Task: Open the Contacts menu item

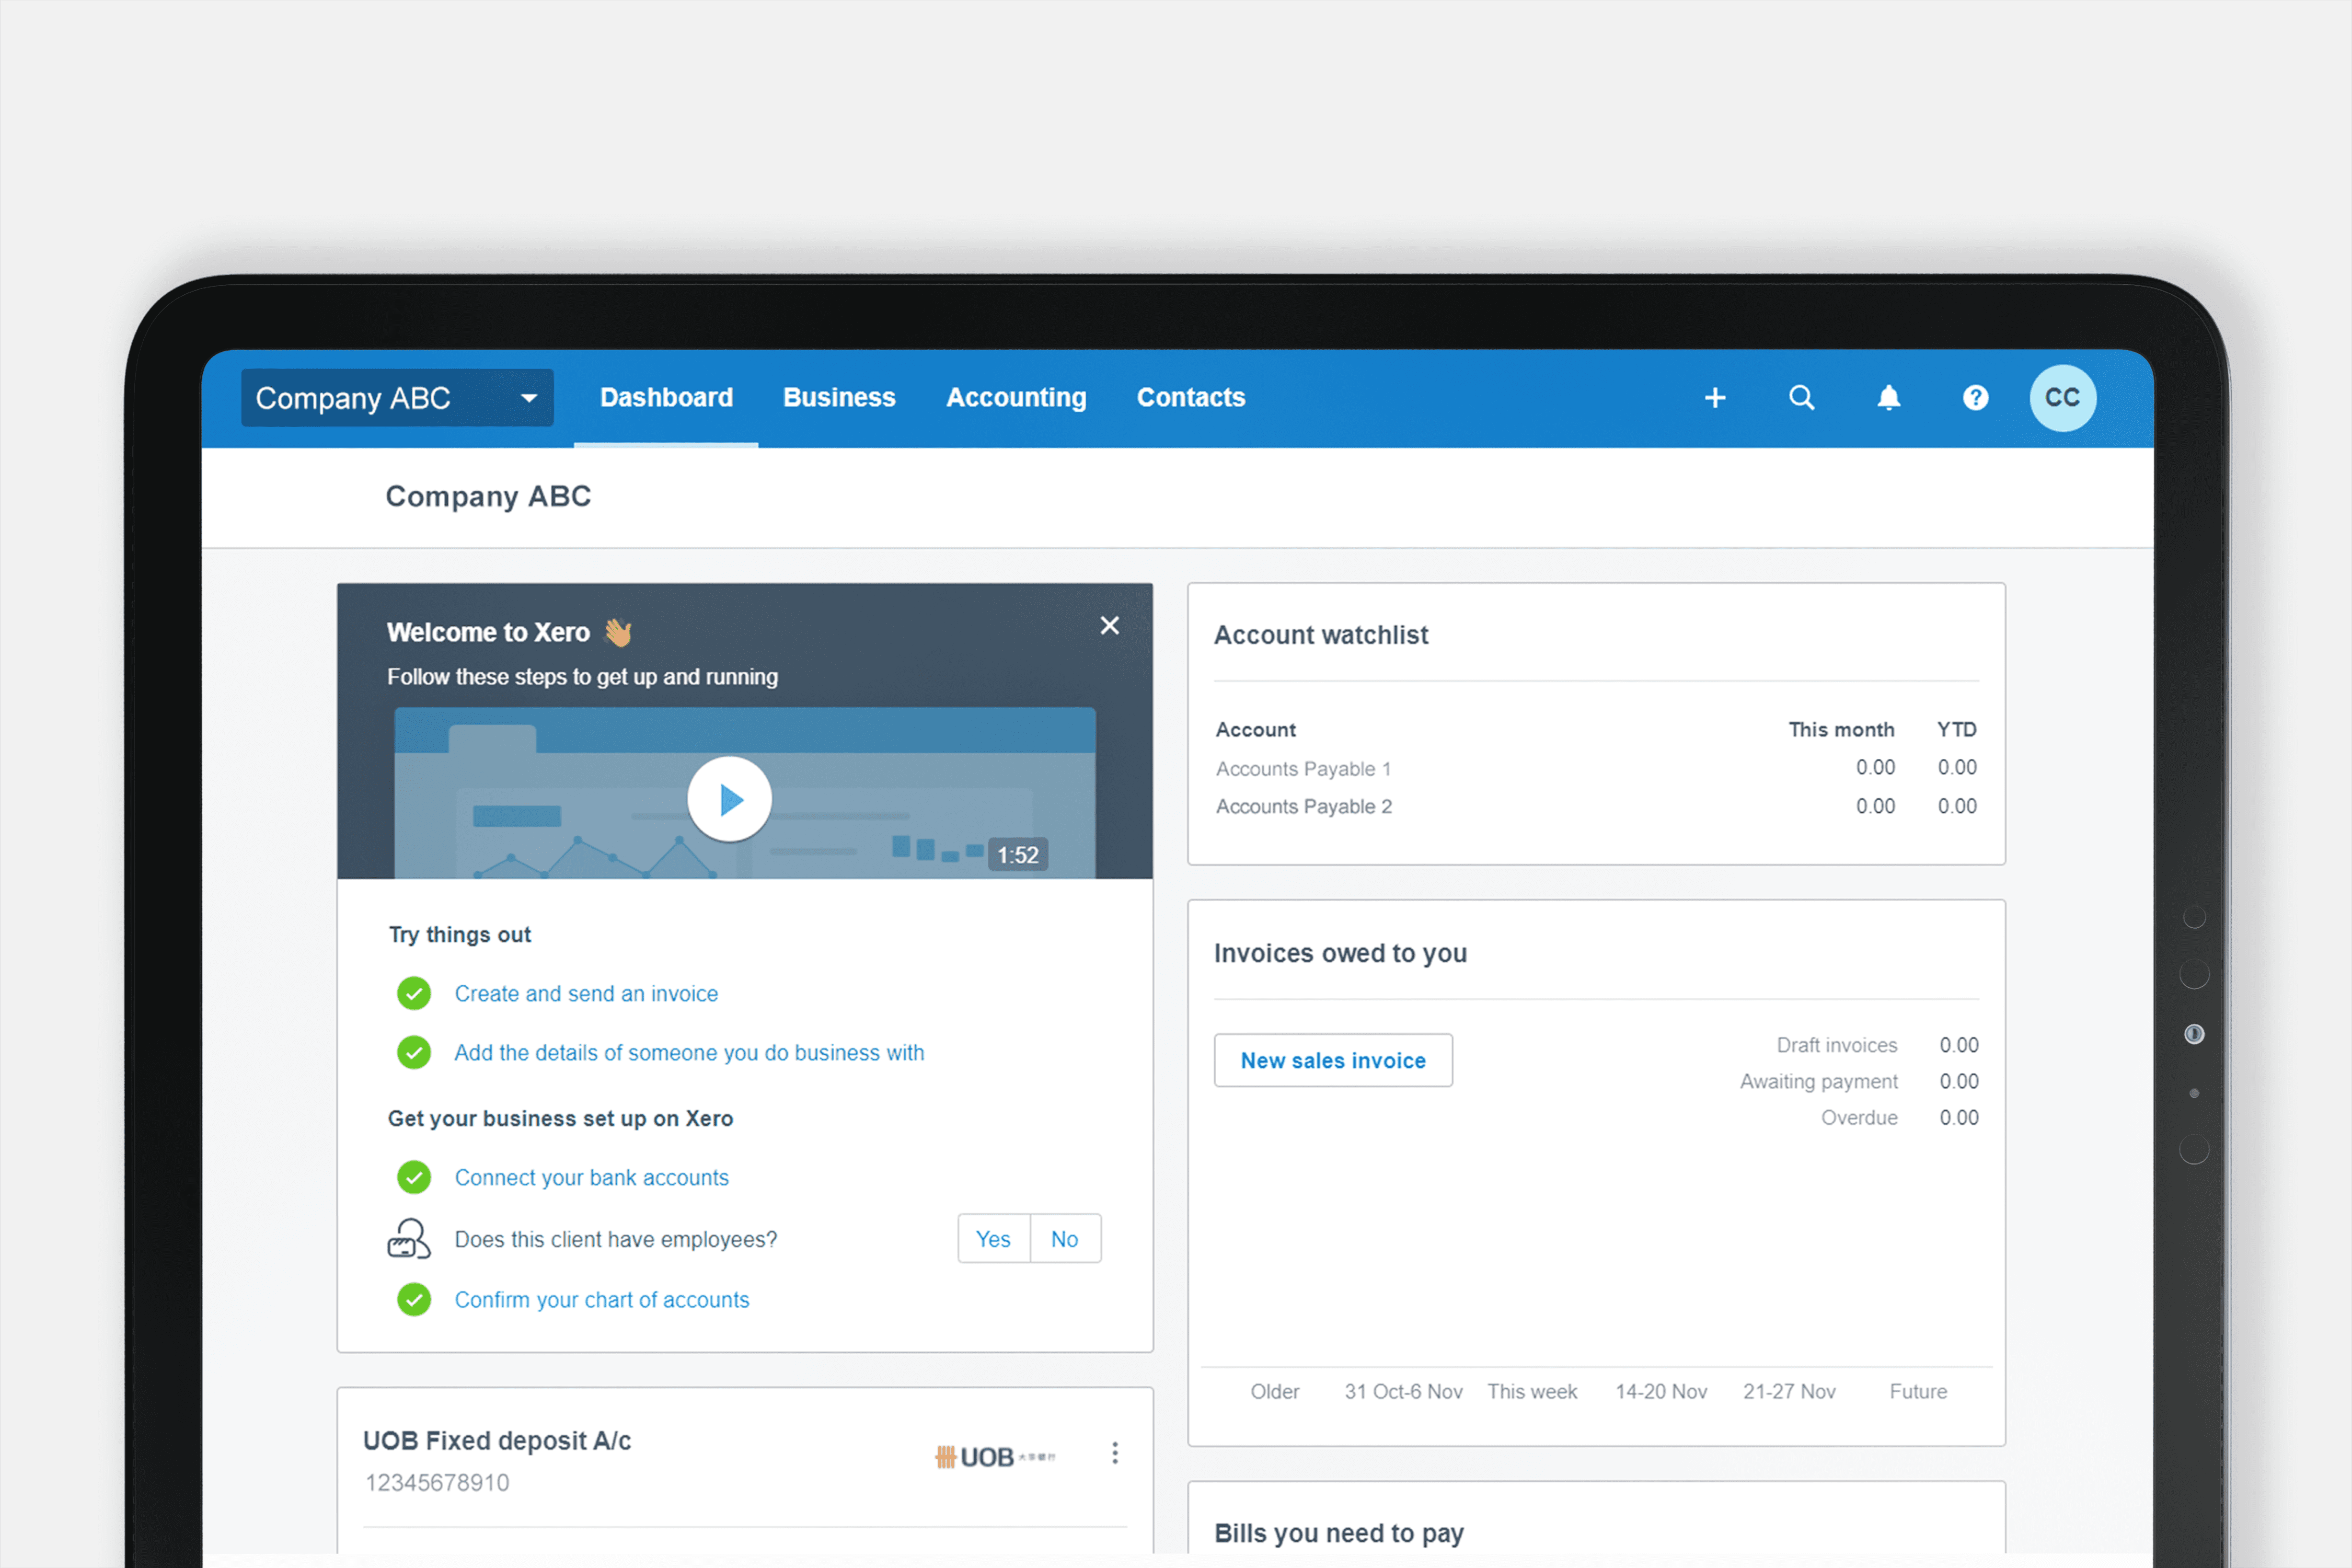Action: click(x=1190, y=398)
